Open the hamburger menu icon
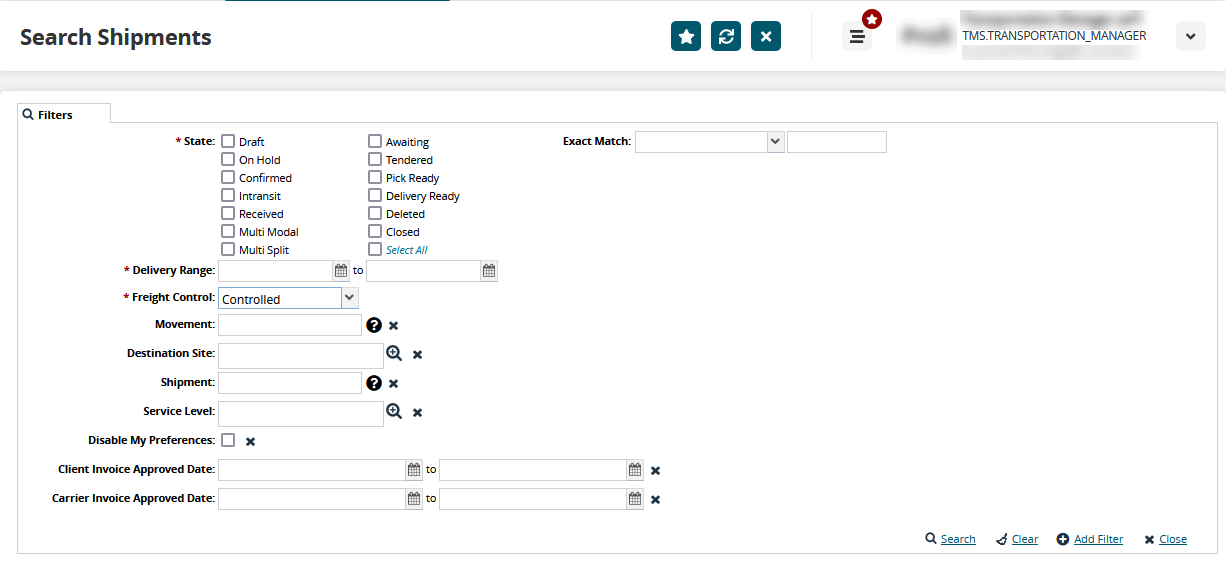The width and height of the screenshot is (1226, 577). pyautogui.click(x=856, y=37)
